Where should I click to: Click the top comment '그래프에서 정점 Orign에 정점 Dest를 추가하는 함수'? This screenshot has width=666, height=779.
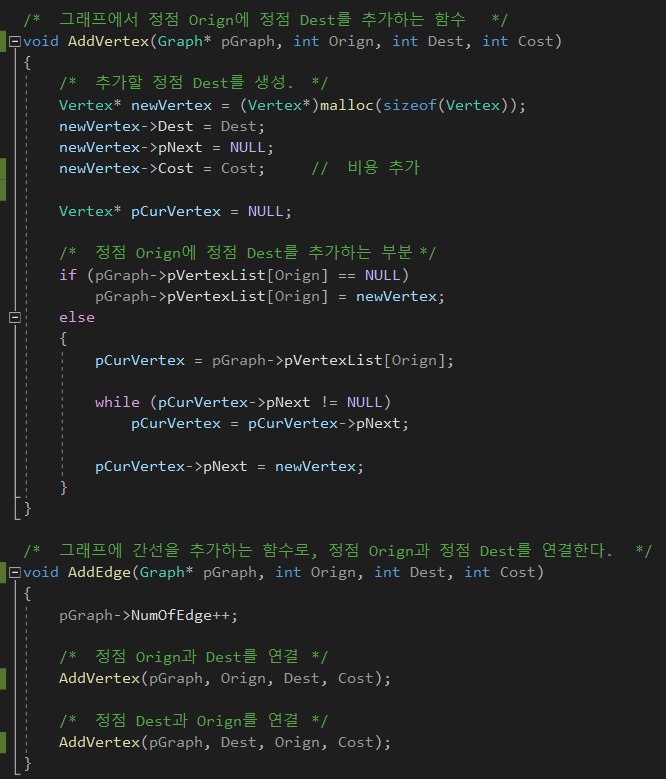tap(266, 20)
